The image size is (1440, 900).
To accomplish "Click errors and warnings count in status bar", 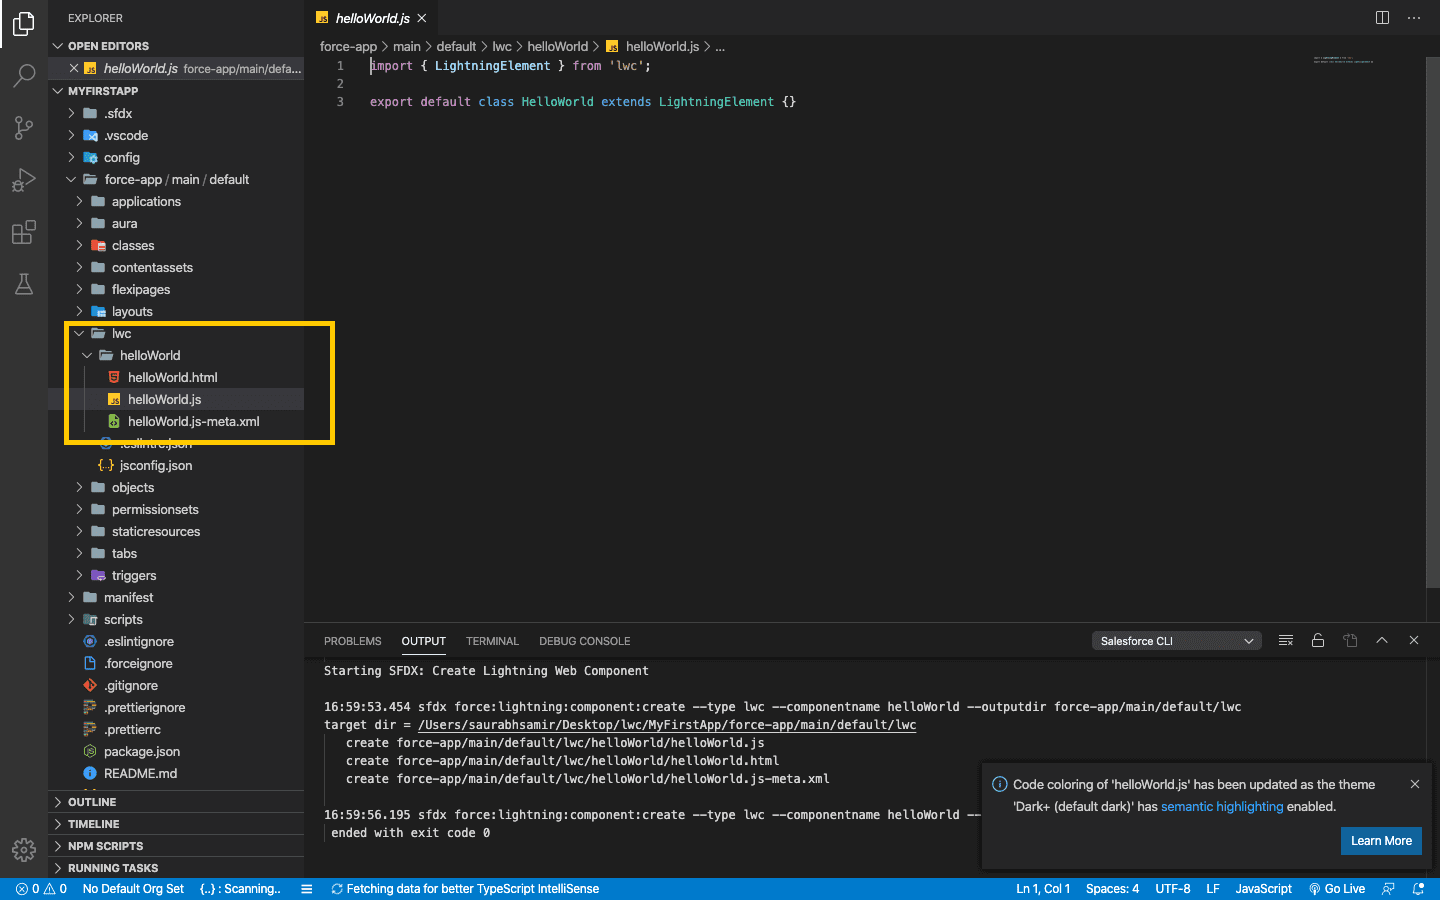I will (x=41, y=889).
